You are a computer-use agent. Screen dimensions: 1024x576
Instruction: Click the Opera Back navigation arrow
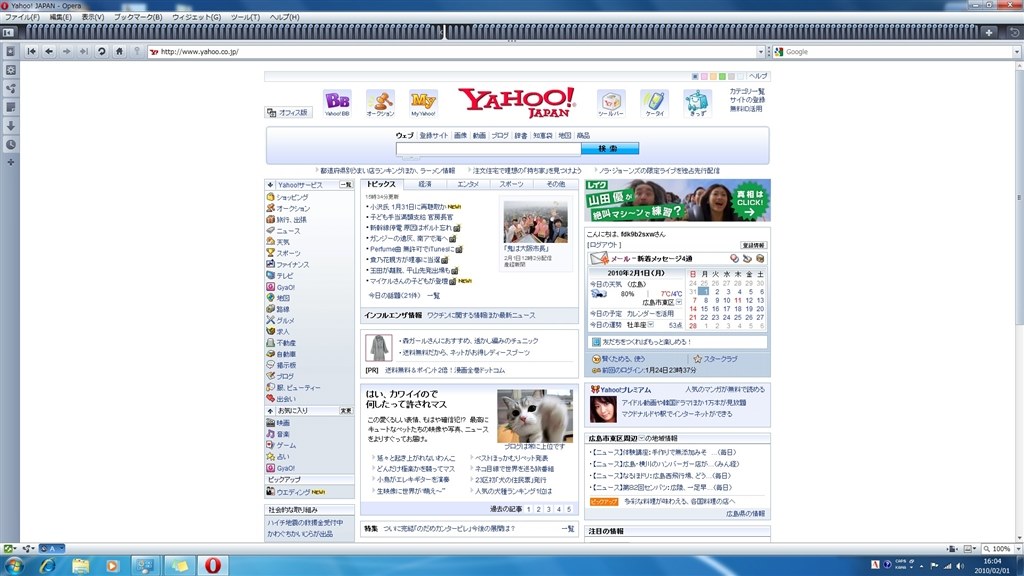49,52
